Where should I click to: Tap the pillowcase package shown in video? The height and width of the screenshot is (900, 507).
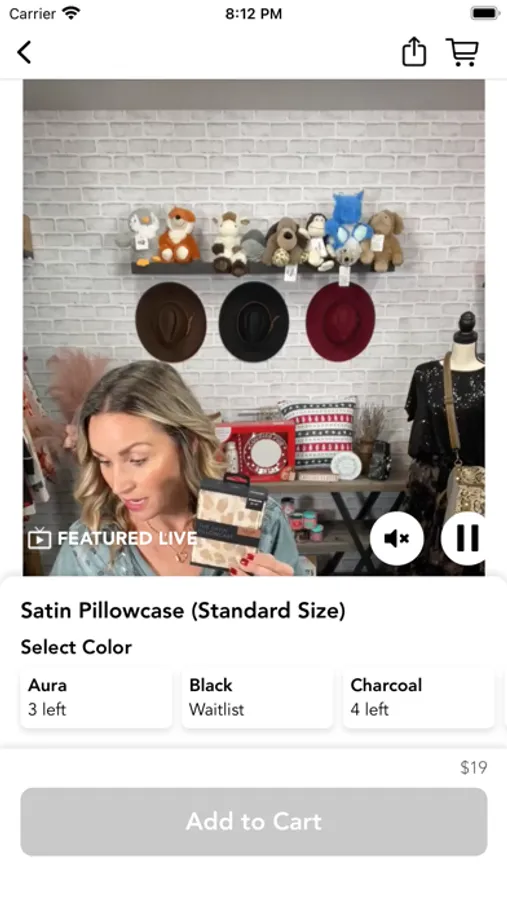(x=228, y=521)
